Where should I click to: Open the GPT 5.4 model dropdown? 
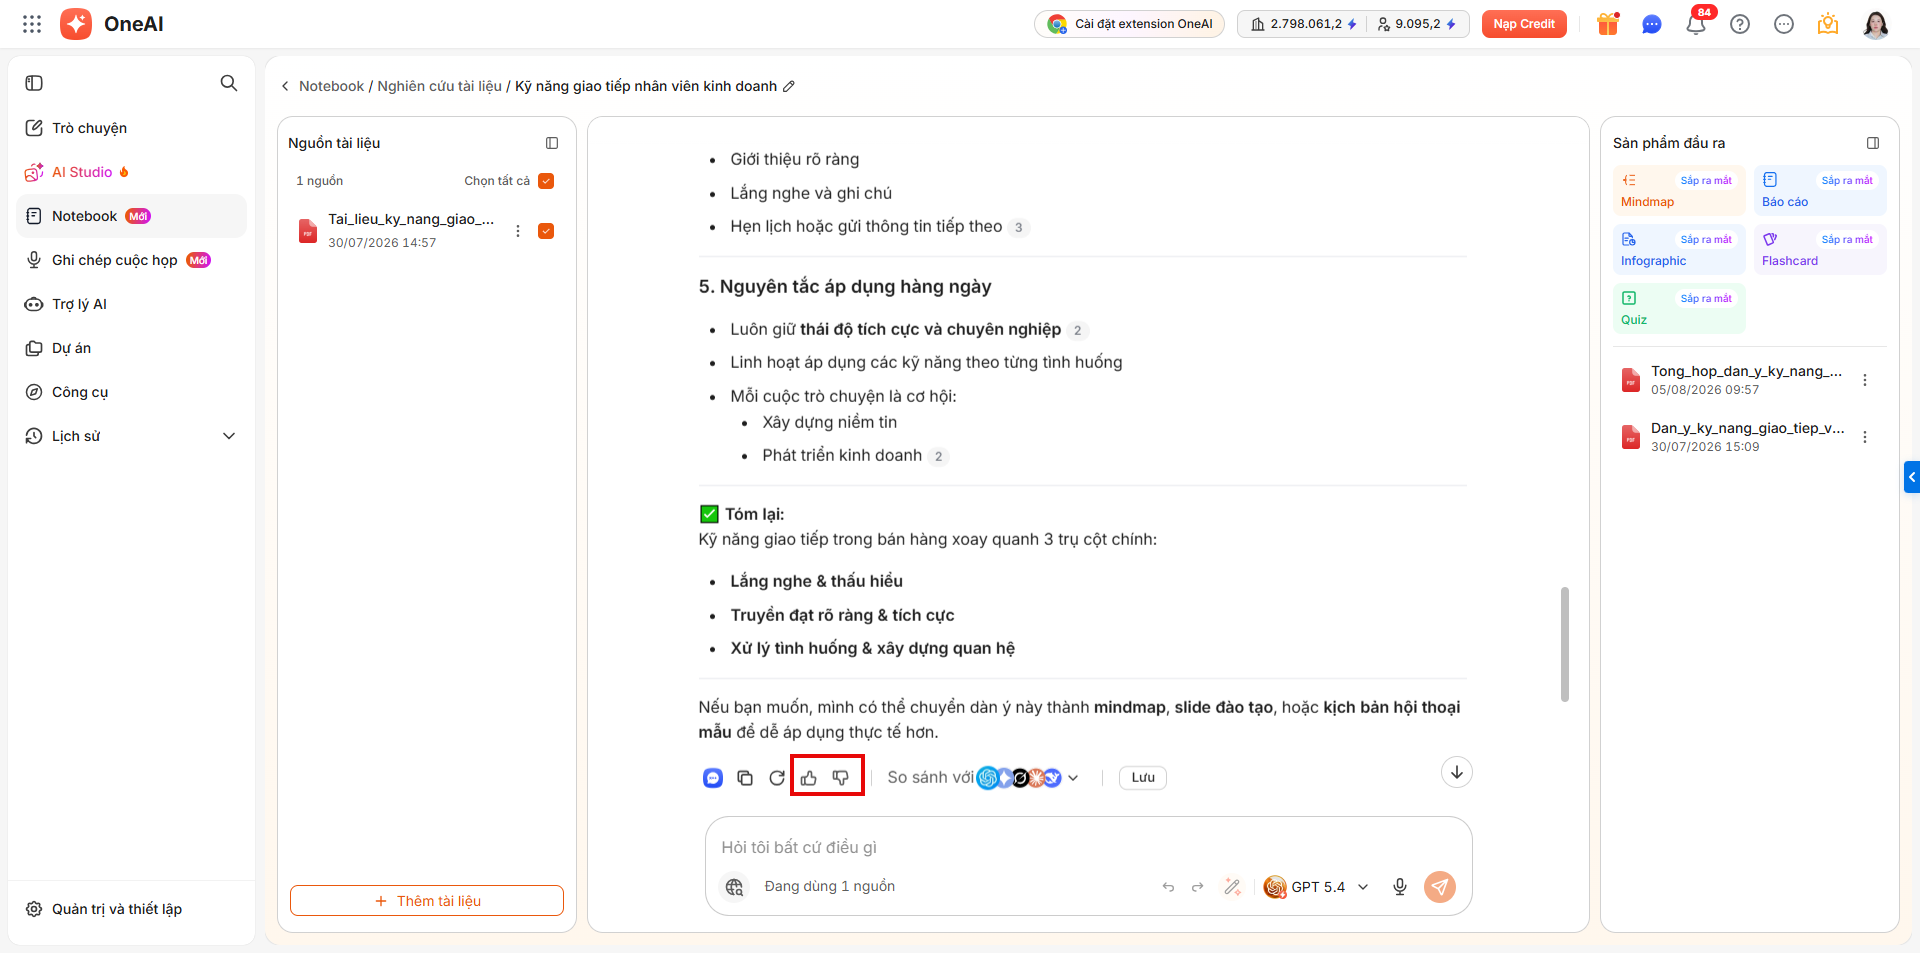pyautogui.click(x=1317, y=887)
